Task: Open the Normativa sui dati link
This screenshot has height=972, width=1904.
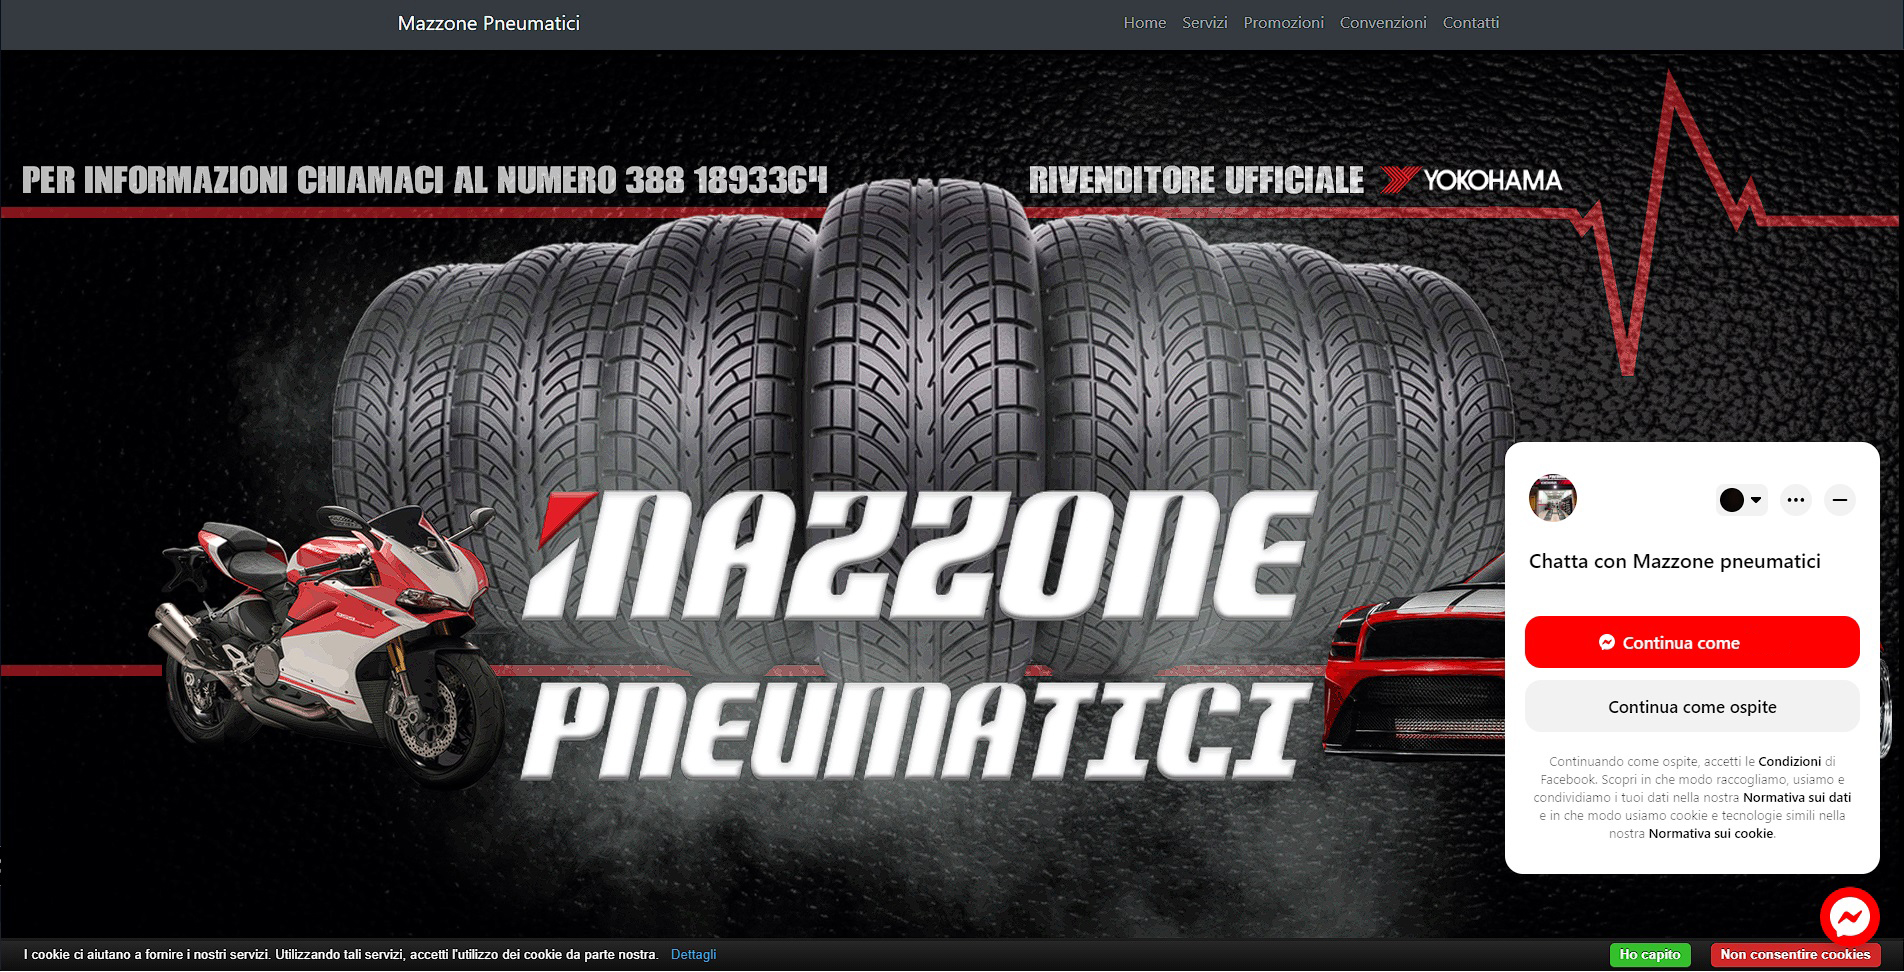Action: 1796,798
